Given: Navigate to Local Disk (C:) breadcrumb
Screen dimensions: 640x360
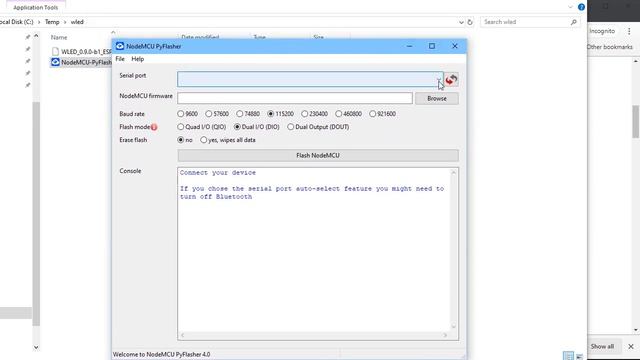Looking at the screenshot, I should [x=17, y=22].
